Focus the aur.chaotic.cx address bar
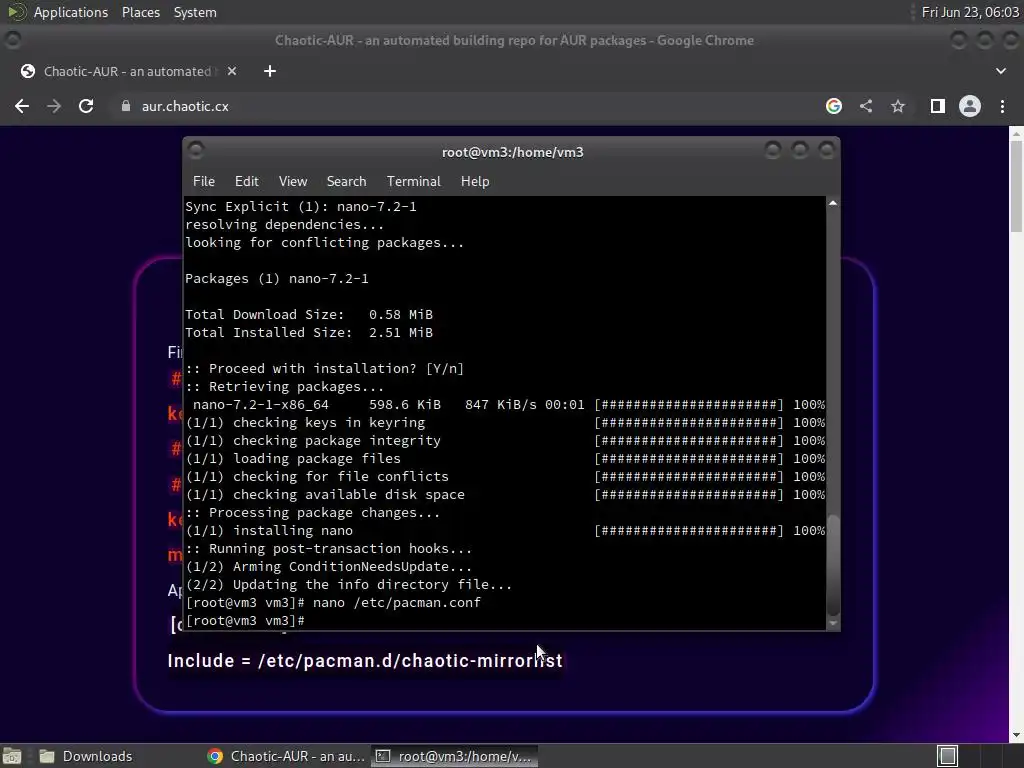1024x768 pixels. pyautogui.click(x=185, y=106)
